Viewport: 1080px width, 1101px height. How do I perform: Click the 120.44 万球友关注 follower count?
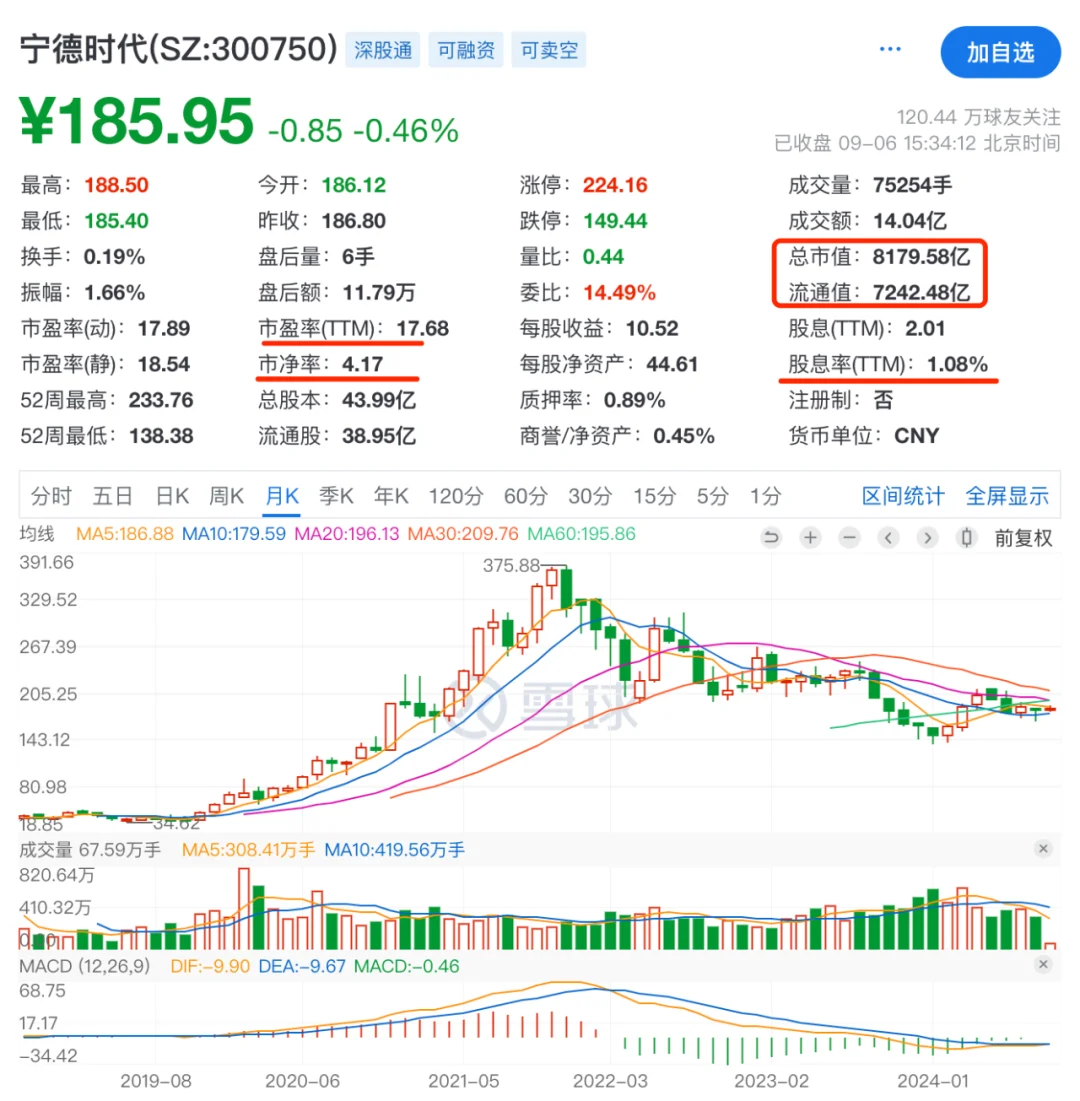click(978, 117)
